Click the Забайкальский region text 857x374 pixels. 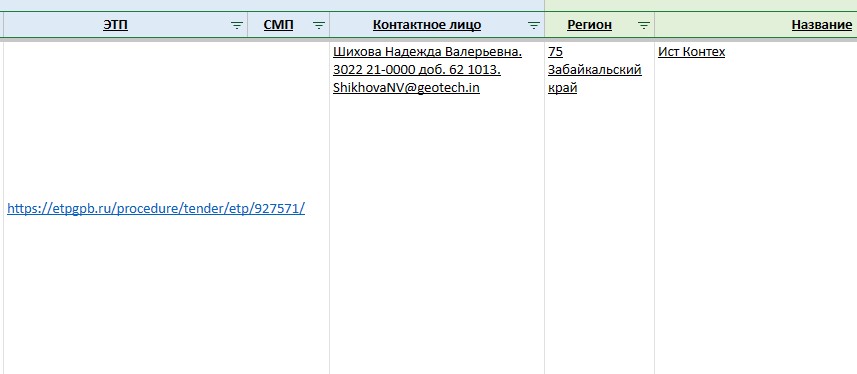[x=595, y=70]
